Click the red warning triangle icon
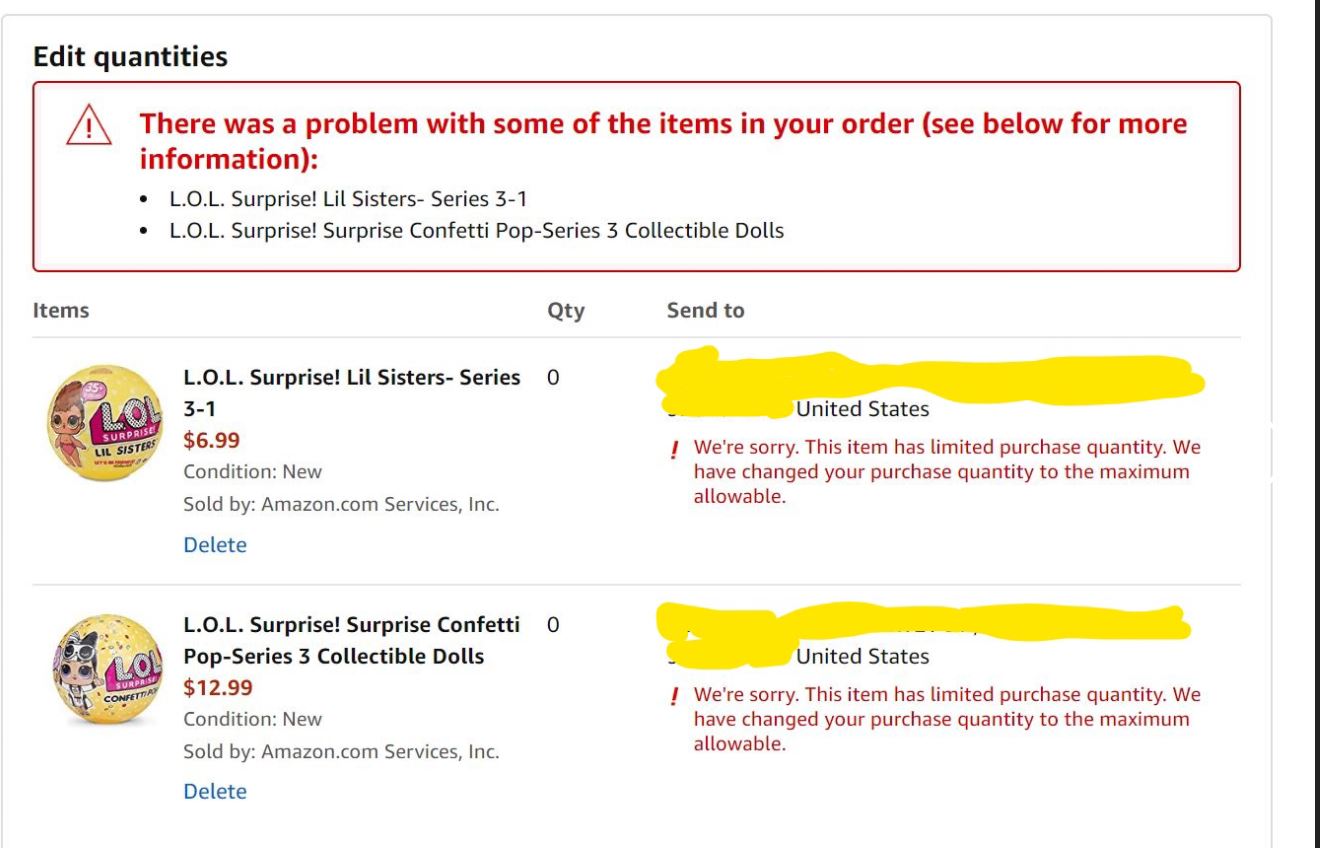 88,128
